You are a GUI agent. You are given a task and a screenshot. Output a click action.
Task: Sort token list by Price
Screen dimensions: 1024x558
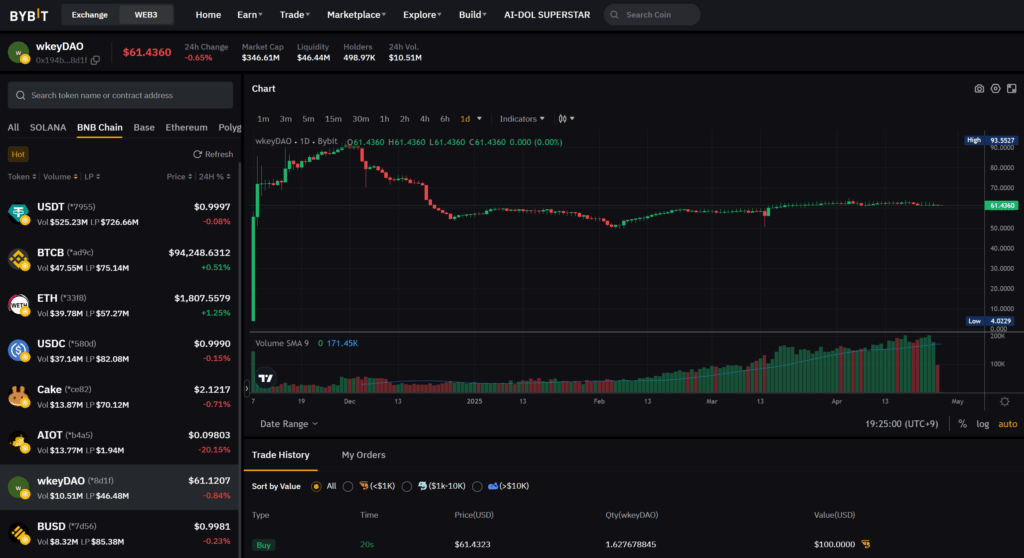[179, 176]
